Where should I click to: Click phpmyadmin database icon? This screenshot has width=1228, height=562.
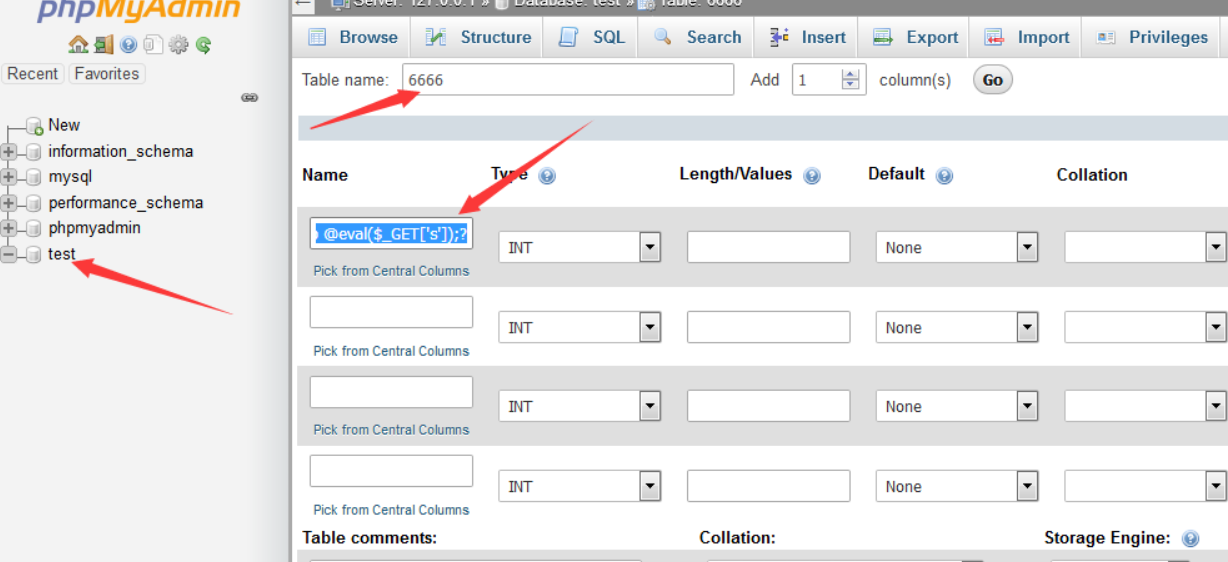(34, 228)
